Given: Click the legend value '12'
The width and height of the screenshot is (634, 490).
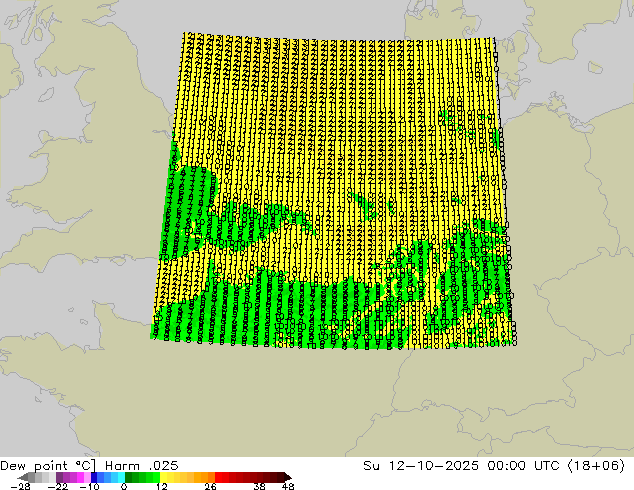Looking at the screenshot, I should point(162,486).
